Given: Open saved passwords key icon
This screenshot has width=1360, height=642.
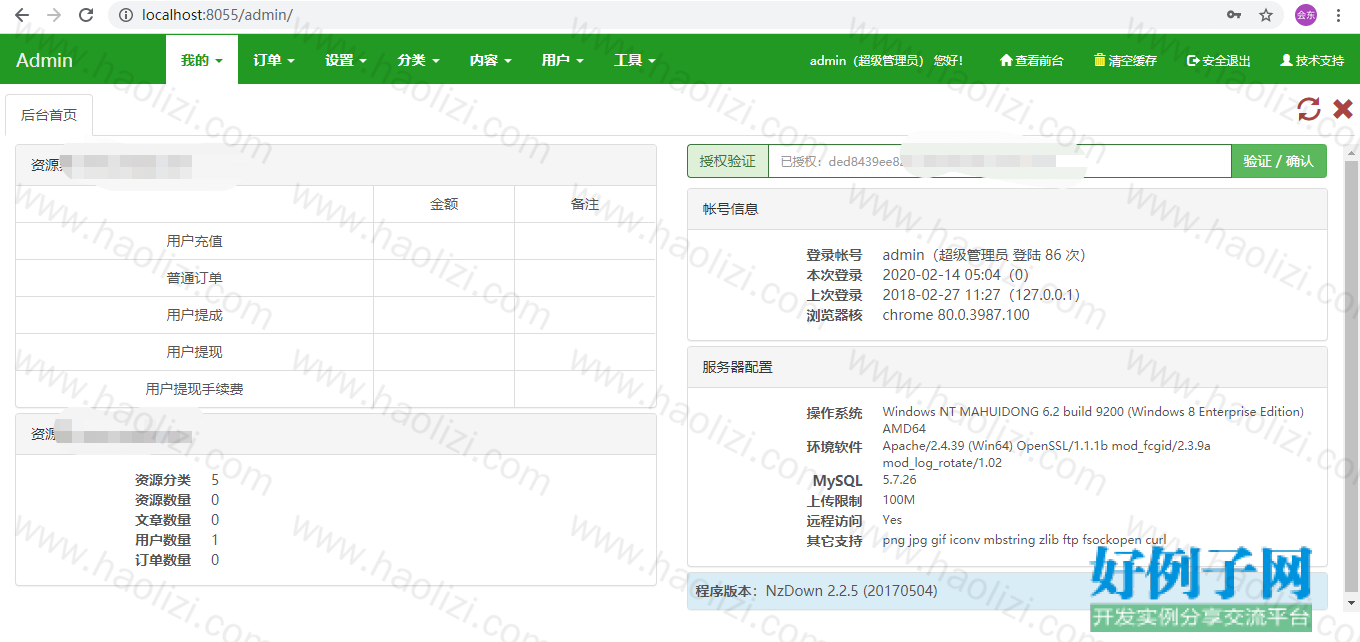Looking at the screenshot, I should tap(1234, 15).
